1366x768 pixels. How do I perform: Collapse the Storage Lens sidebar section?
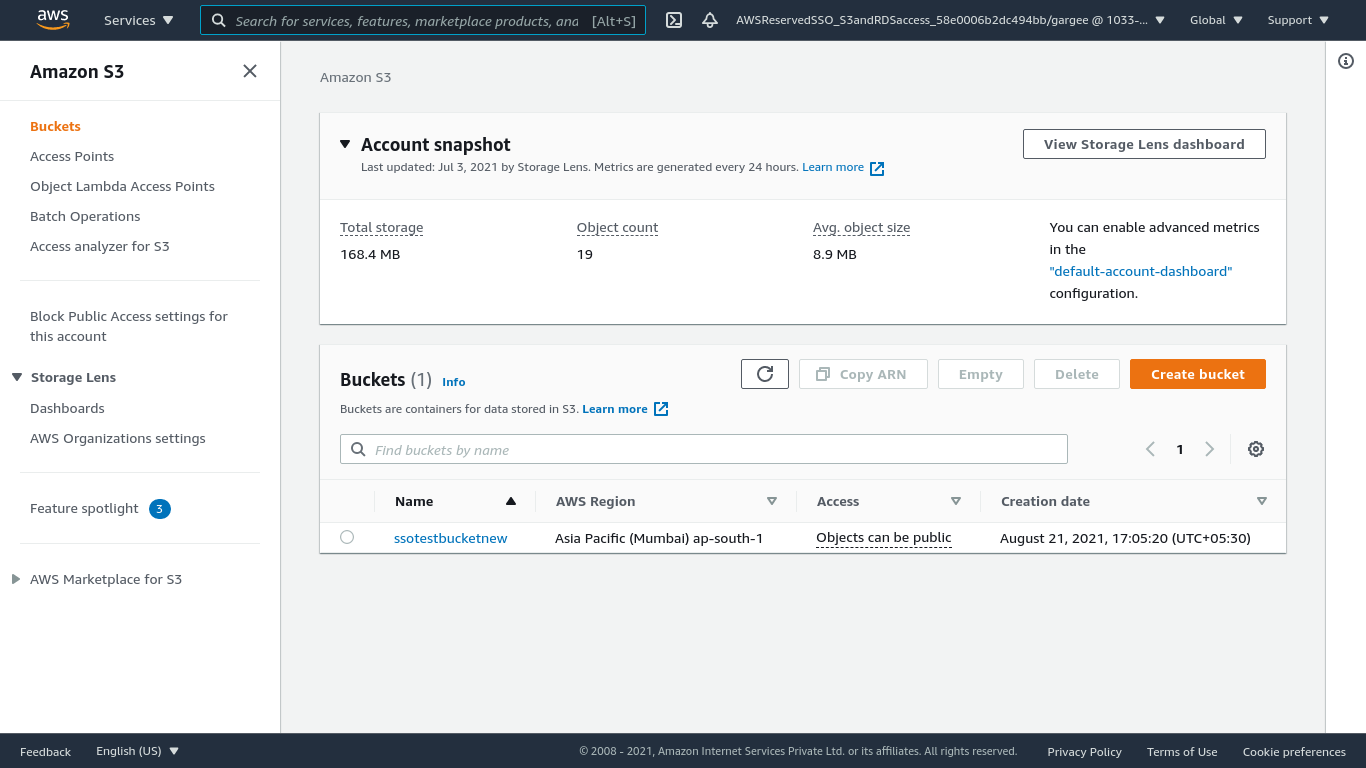point(17,377)
